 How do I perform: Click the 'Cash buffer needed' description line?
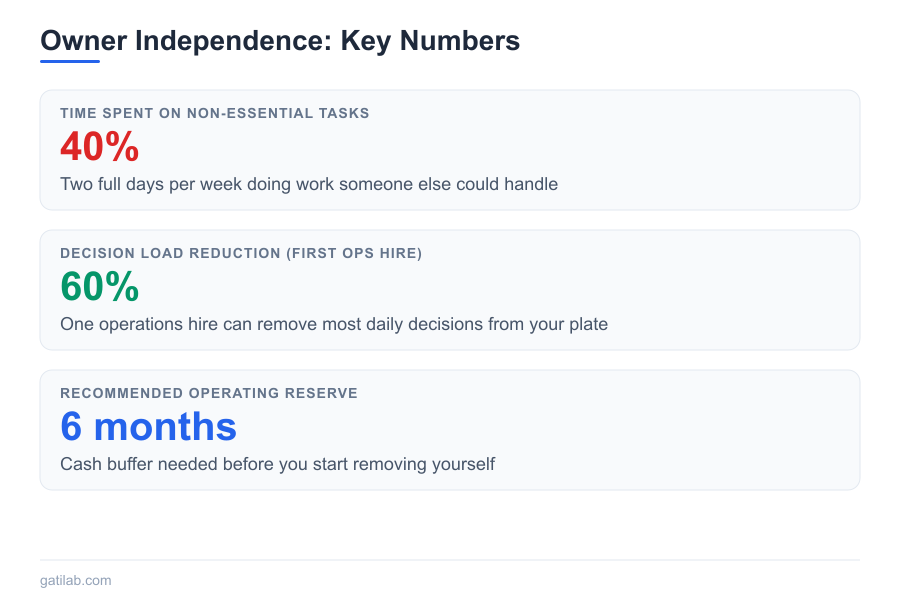coord(277,464)
